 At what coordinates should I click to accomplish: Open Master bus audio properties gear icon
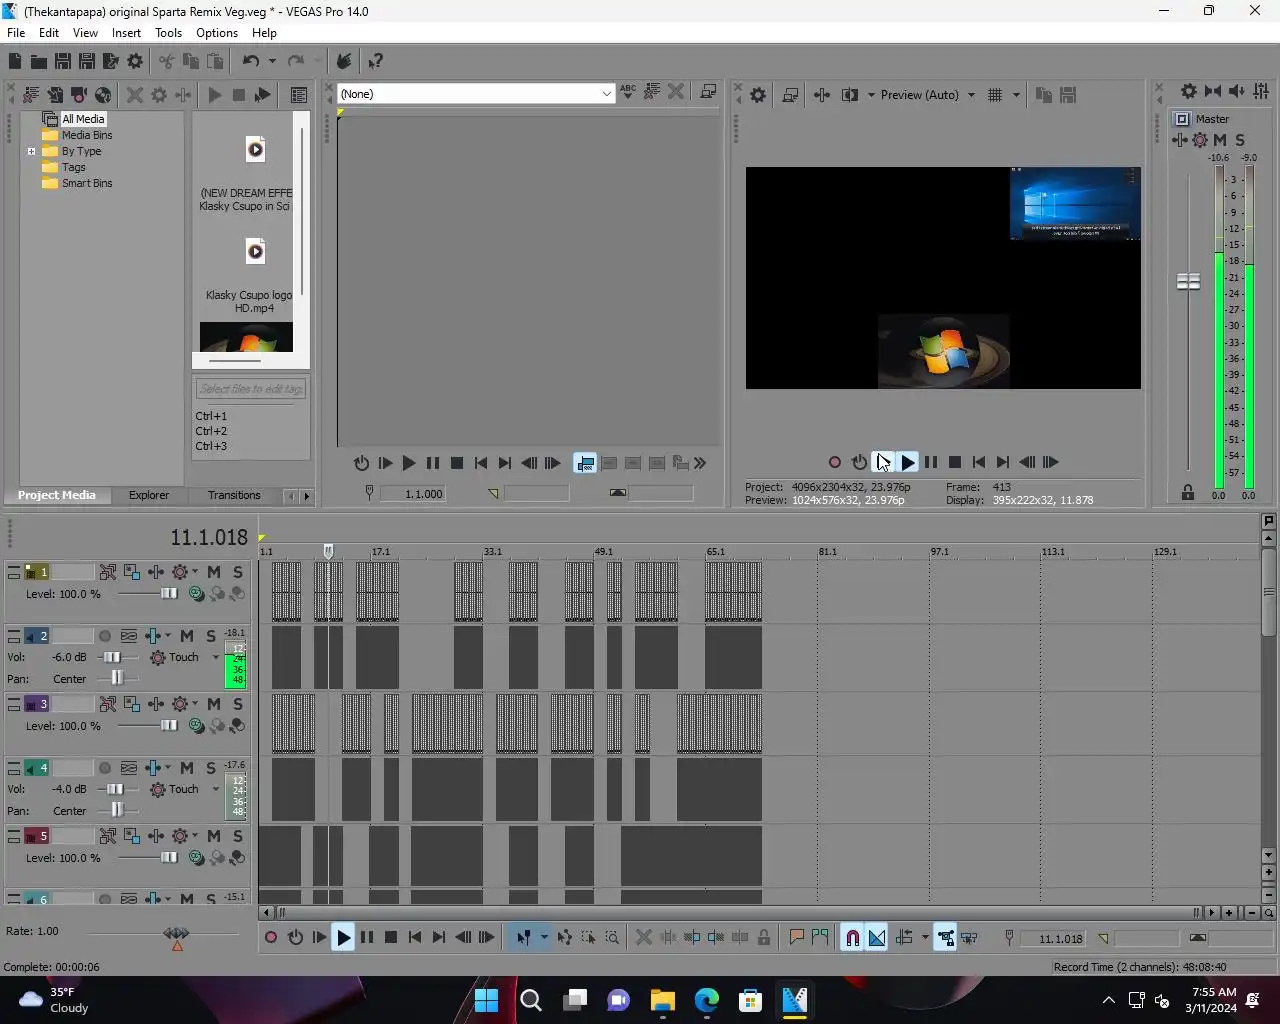click(1188, 91)
